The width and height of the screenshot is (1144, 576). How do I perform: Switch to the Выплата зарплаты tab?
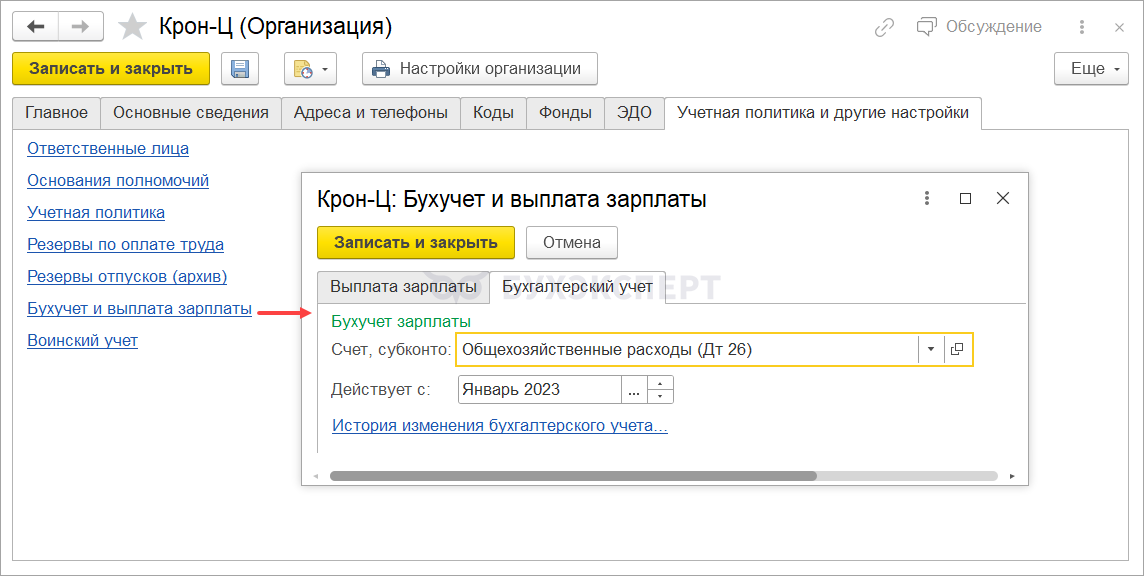tap(403, 287)
